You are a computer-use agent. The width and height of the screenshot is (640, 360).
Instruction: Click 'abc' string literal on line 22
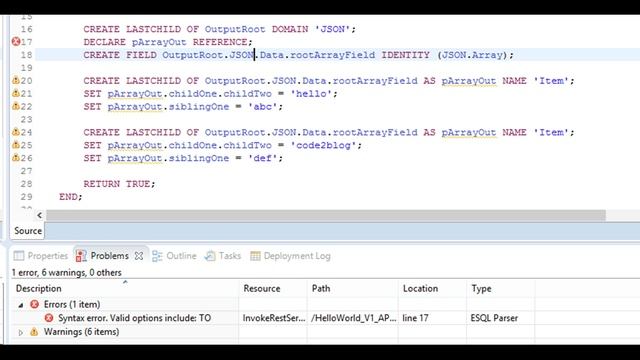pyautogui.click(x=262, y=107)
